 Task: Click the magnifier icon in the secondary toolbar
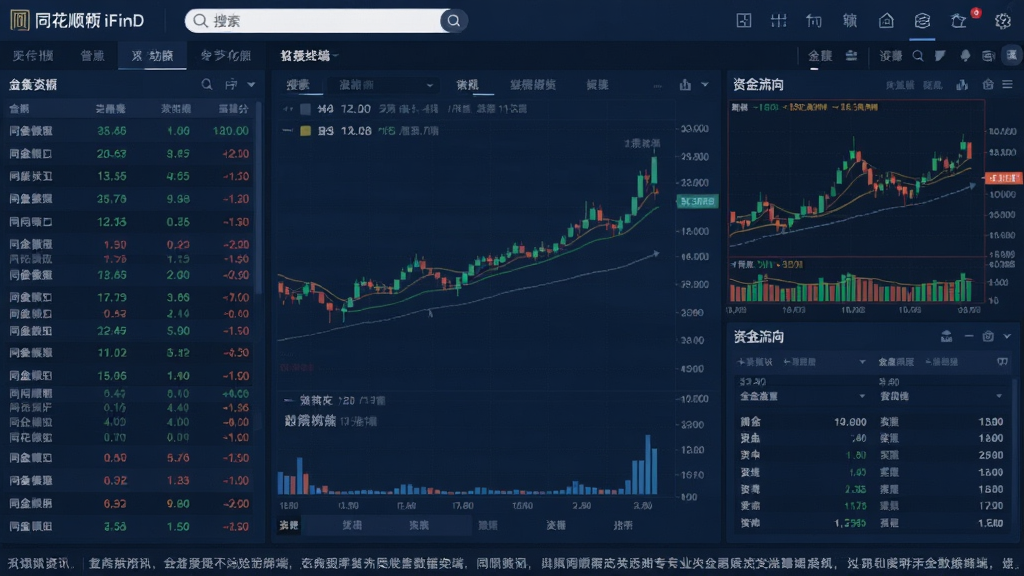(x=918, y=56)
